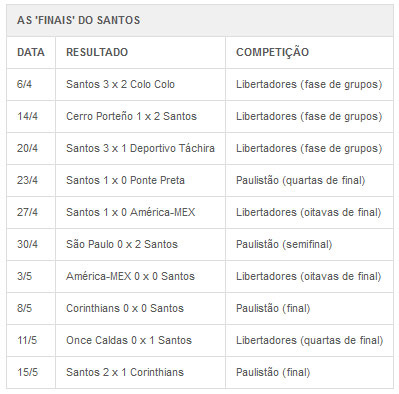The image size is (399, 394).
Task: Select the RESULTADO column header
Action: (97, 52)
